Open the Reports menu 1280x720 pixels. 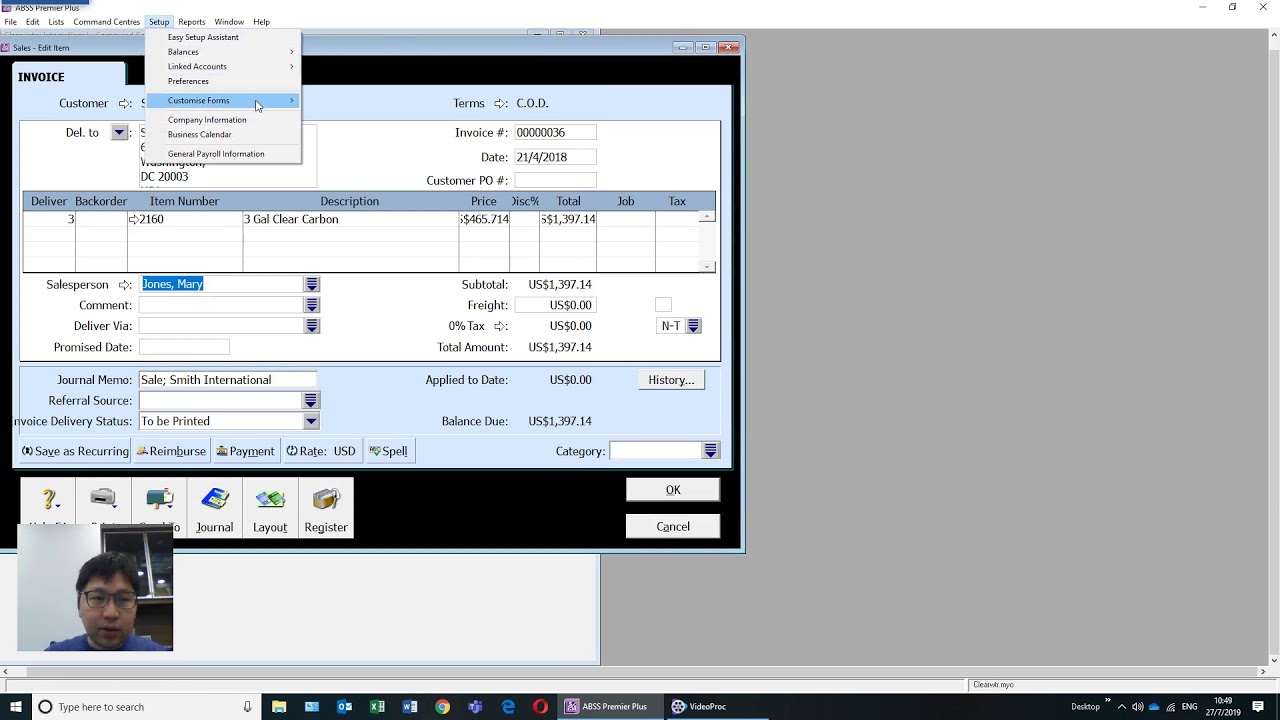click(x=192, y=22)
